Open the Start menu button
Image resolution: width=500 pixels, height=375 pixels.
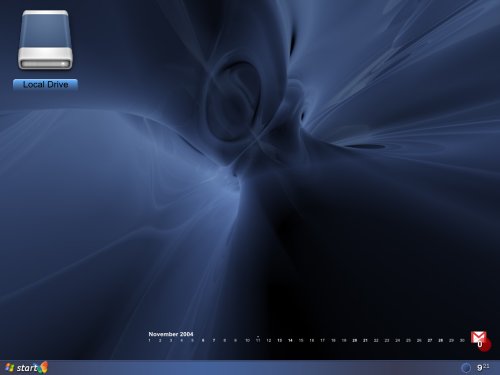tap(22, 368)
